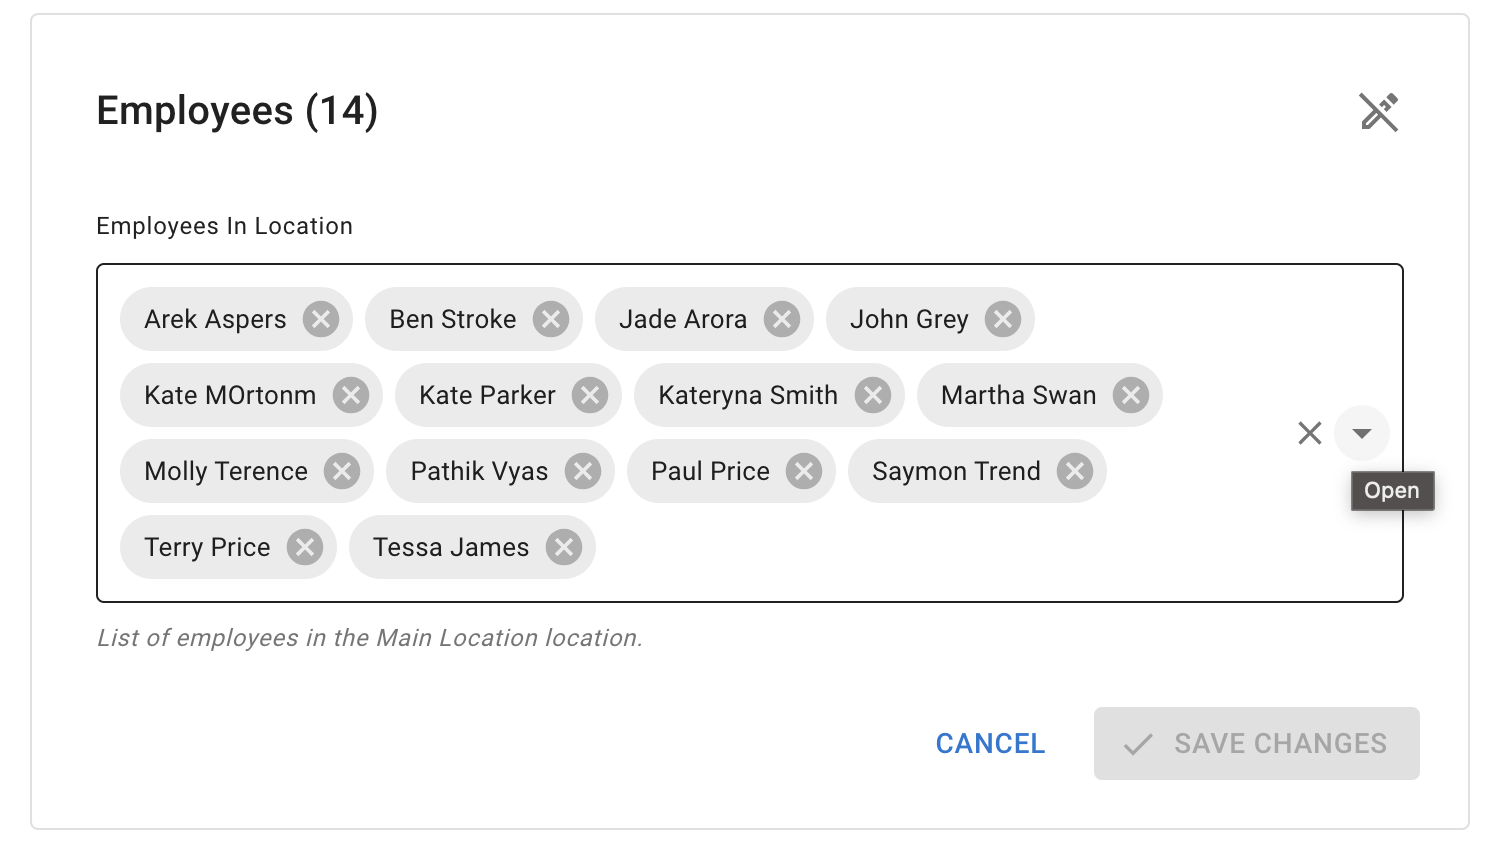Select the Molly Terence chip
The height and width of the screenshot is (848, 1500).
tap(226, 471)
